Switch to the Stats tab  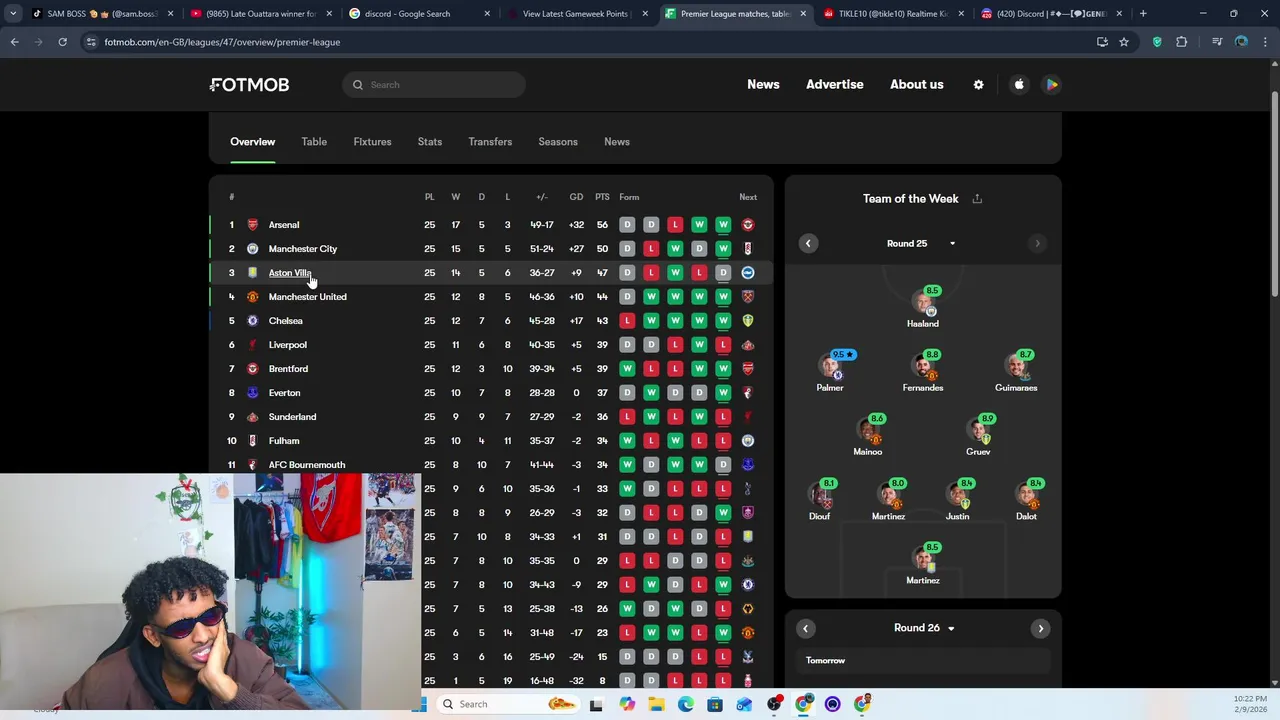(430, 142)
